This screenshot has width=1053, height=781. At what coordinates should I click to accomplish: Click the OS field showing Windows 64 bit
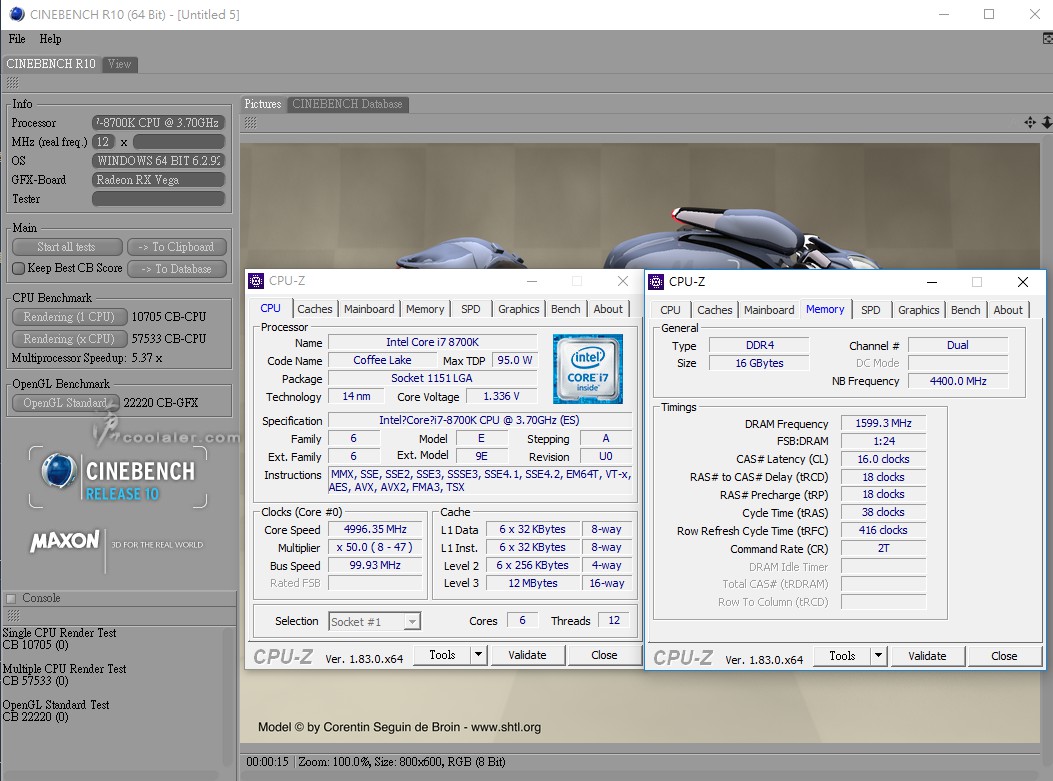(158, 160)
